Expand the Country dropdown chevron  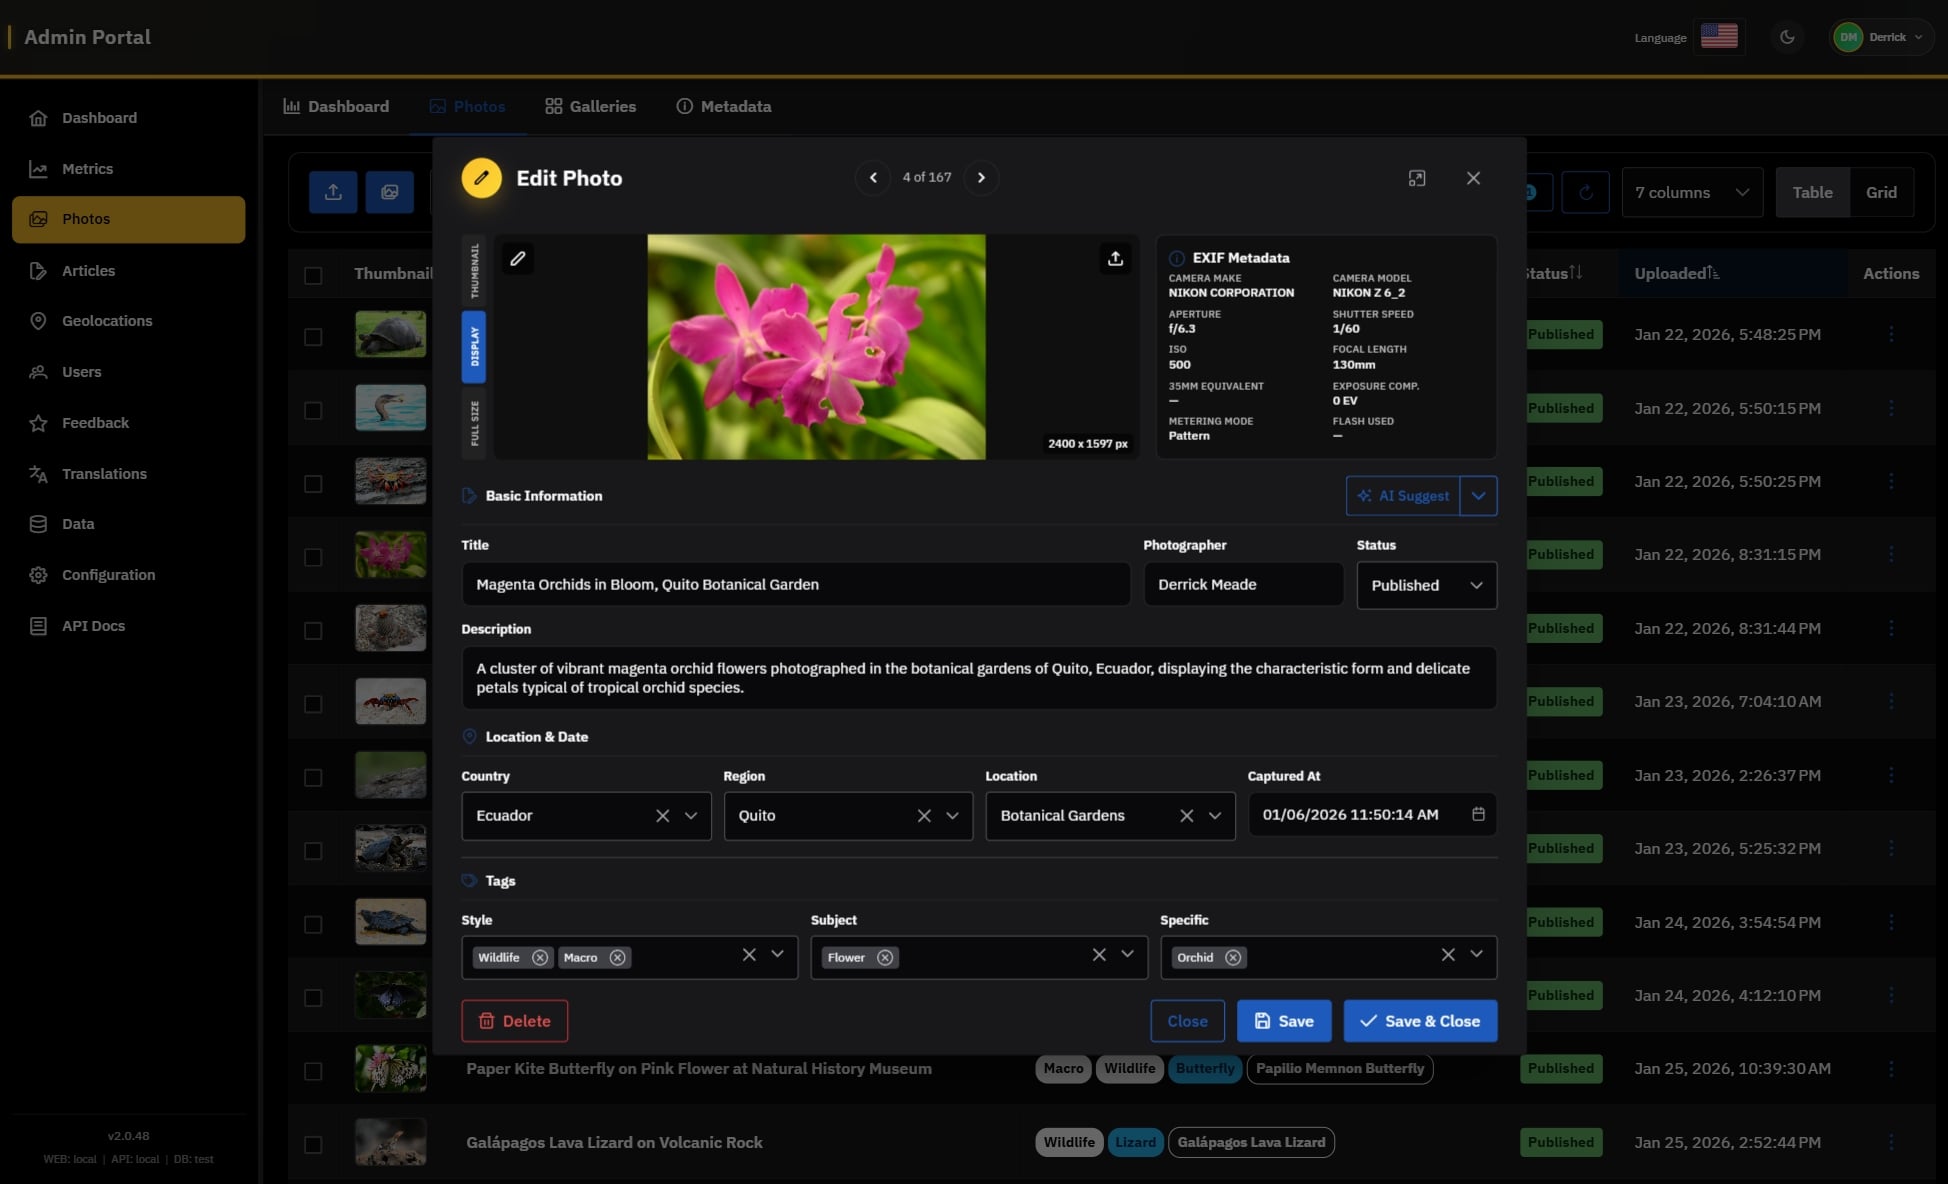click(691, 816)
